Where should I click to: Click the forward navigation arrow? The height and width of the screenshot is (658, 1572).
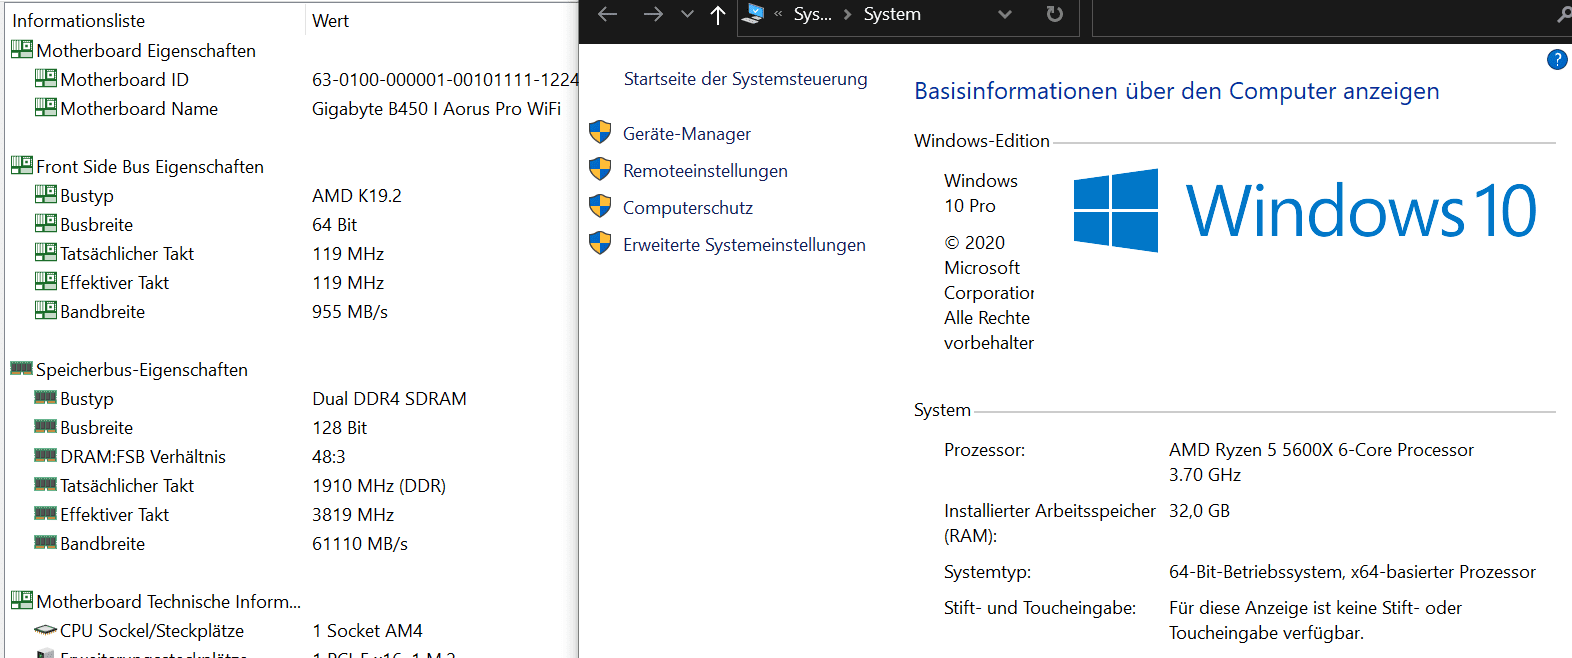(x=652, y=14)
